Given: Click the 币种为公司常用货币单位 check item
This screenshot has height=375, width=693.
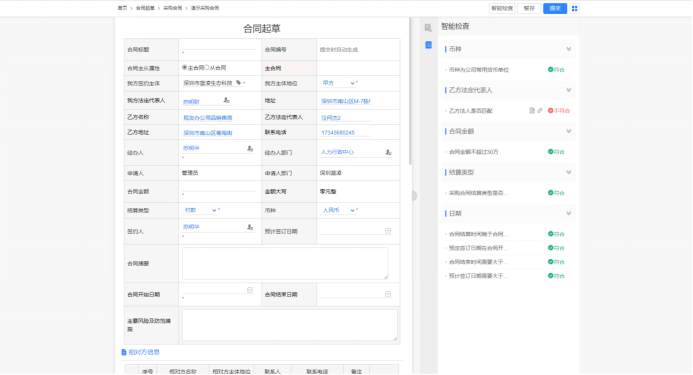Looking at the screenshot, I should tap(479, 69).
